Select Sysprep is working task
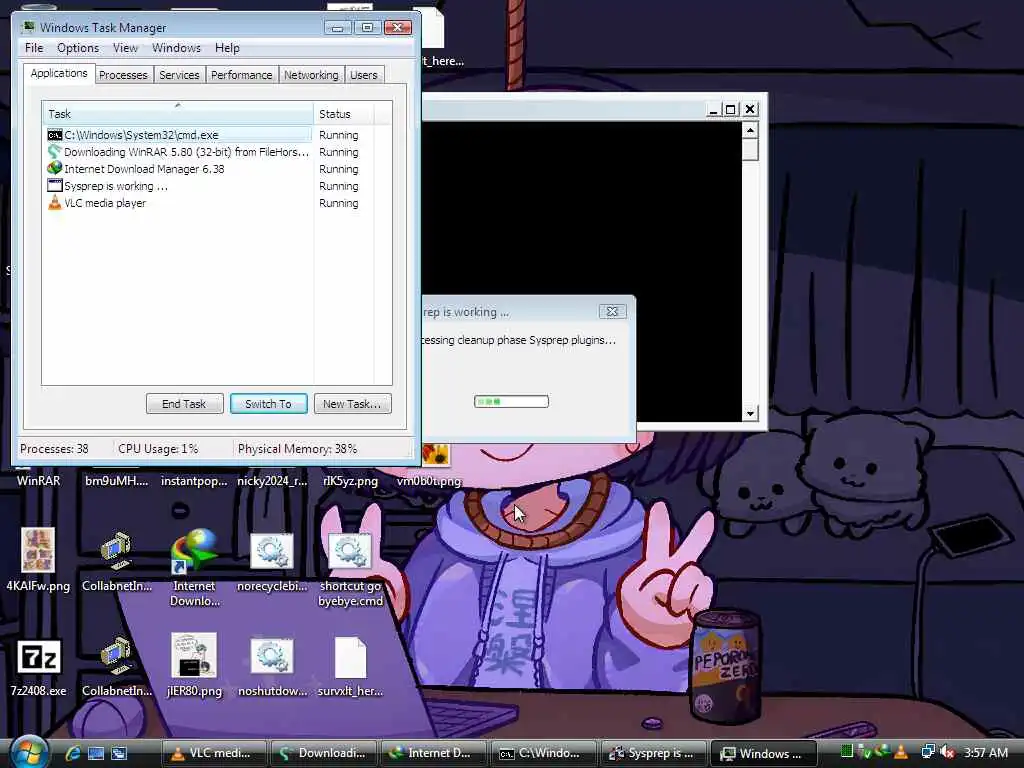Viewport: 1024px width, 768px height. 178,185
